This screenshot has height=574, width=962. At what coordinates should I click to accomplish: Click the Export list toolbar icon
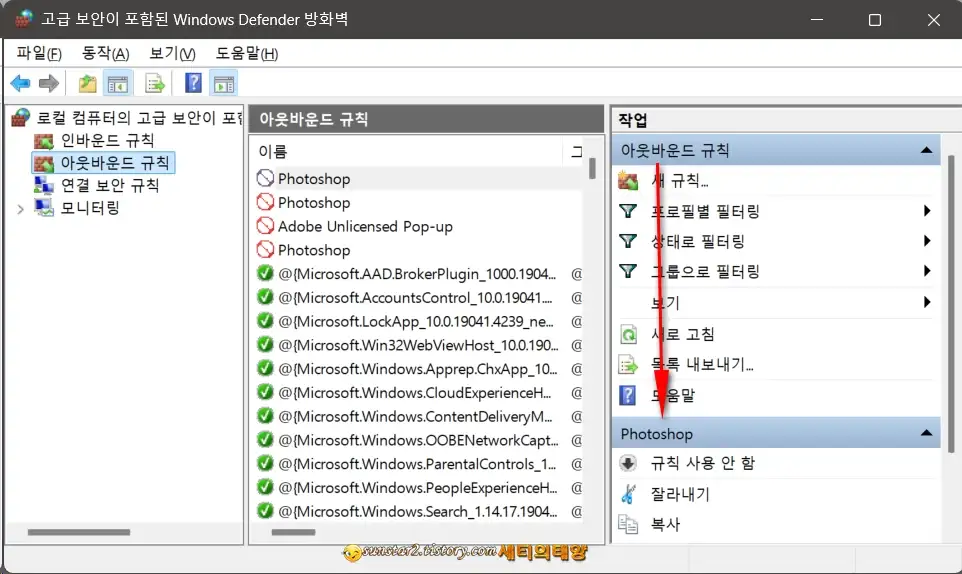tap(155, 83)
